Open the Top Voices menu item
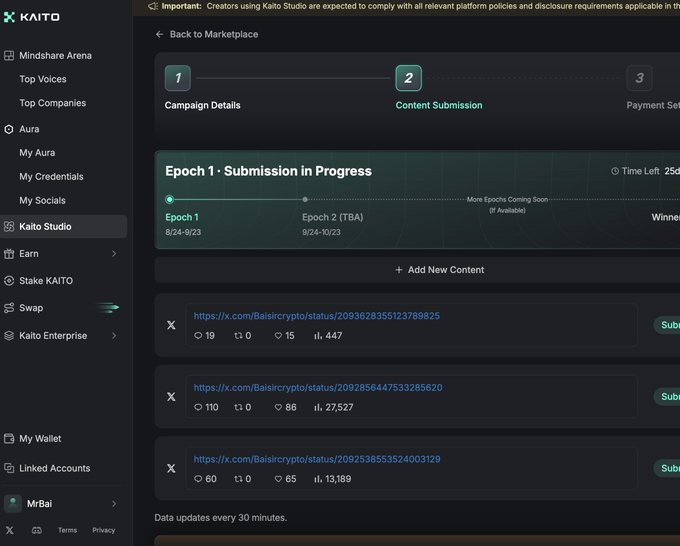 coord(43,79)
